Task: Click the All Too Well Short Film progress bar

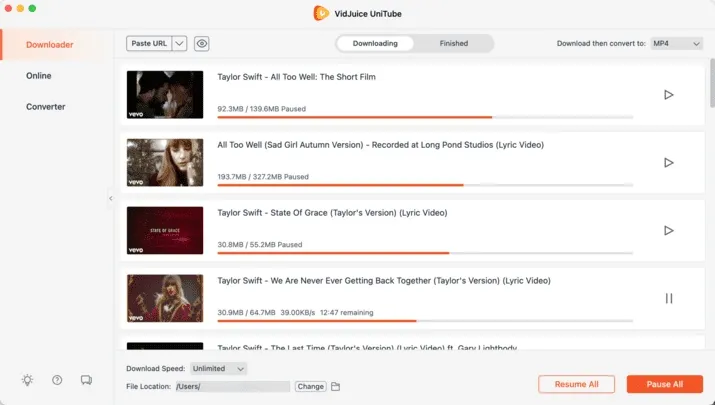Action: 425,117
